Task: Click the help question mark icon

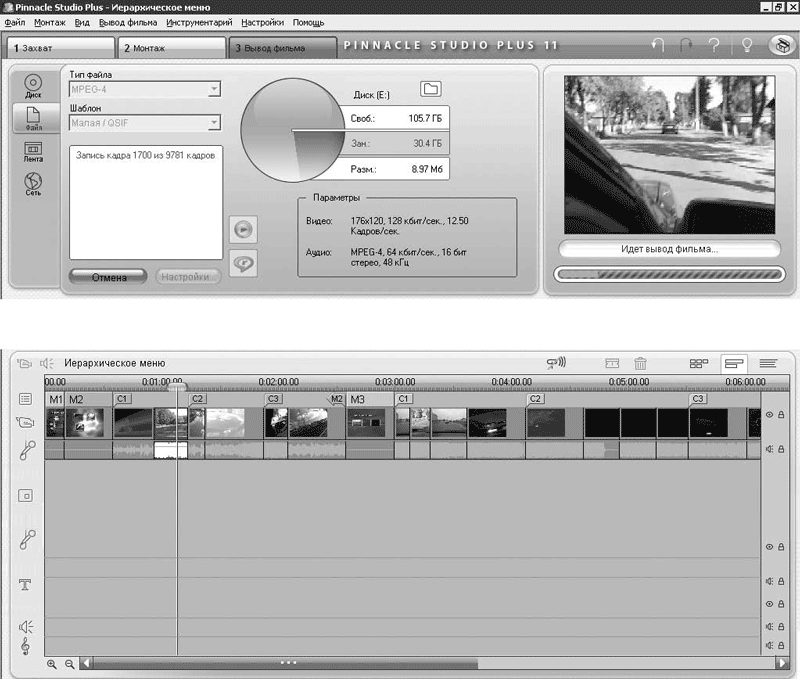Action: pyautogui.click(x=715, y=46)
